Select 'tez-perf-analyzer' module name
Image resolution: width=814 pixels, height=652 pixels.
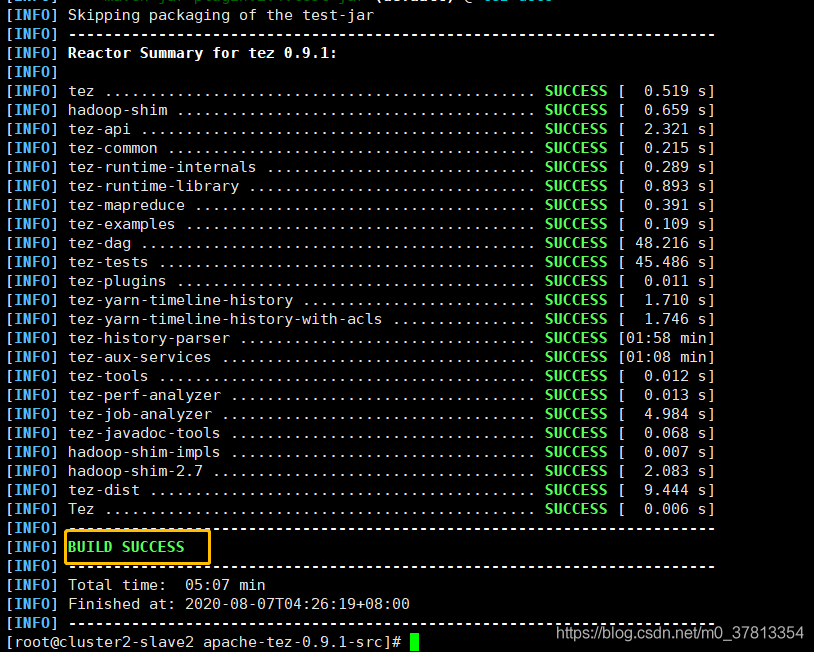(x=144, y=395)
